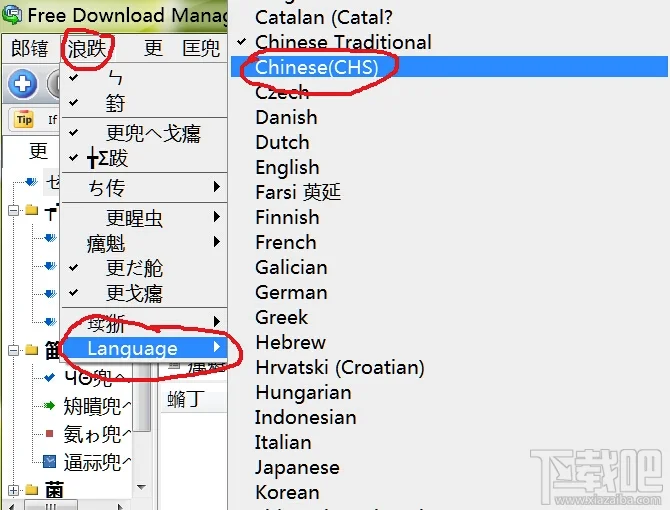Click the red square icon in tree
This screenshot has width=670, height=510.
click(49, 434)
